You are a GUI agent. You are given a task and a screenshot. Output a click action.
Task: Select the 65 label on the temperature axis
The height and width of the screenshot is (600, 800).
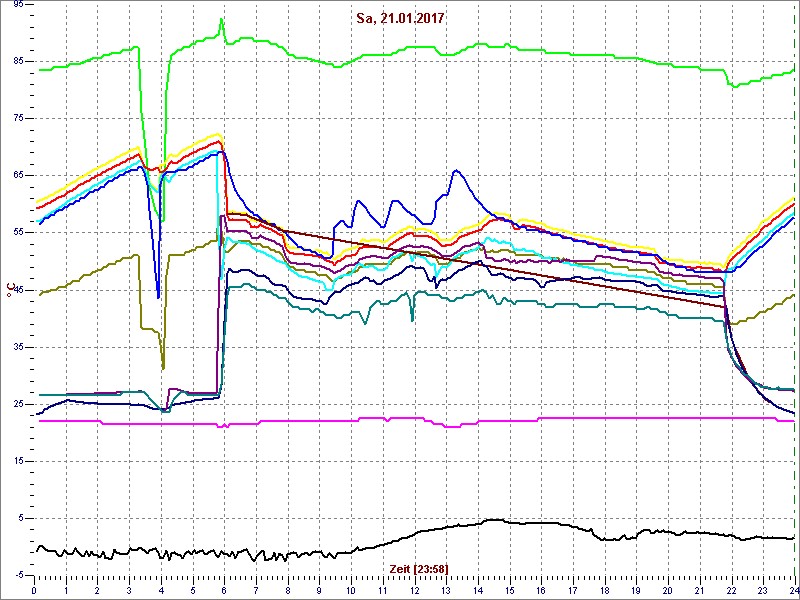coord(18,176)
